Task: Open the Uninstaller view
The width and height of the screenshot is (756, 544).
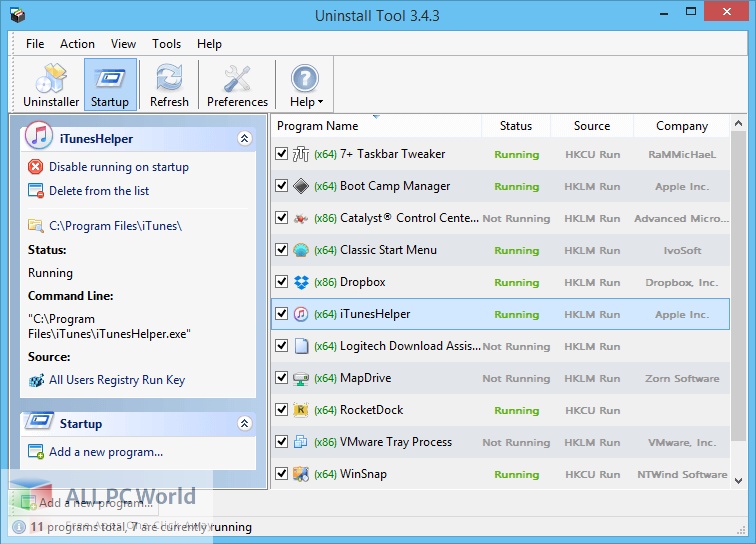Action: tap(51, 85)
